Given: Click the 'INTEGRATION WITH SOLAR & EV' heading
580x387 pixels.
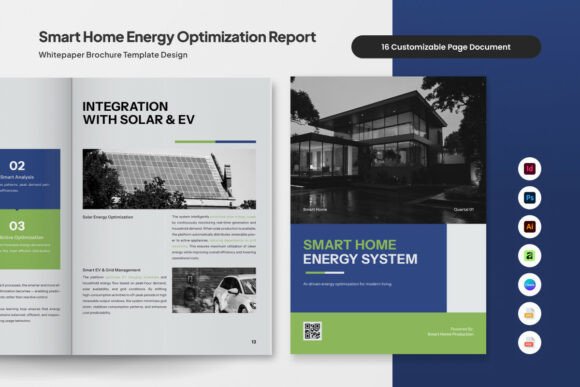Looking at the screenshot, I should click(138, 113).
